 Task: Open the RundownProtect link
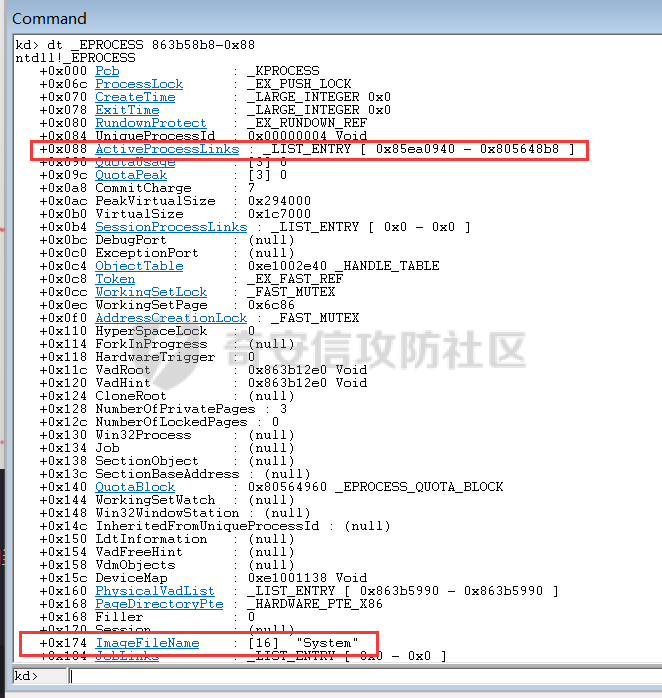(151, 122)
